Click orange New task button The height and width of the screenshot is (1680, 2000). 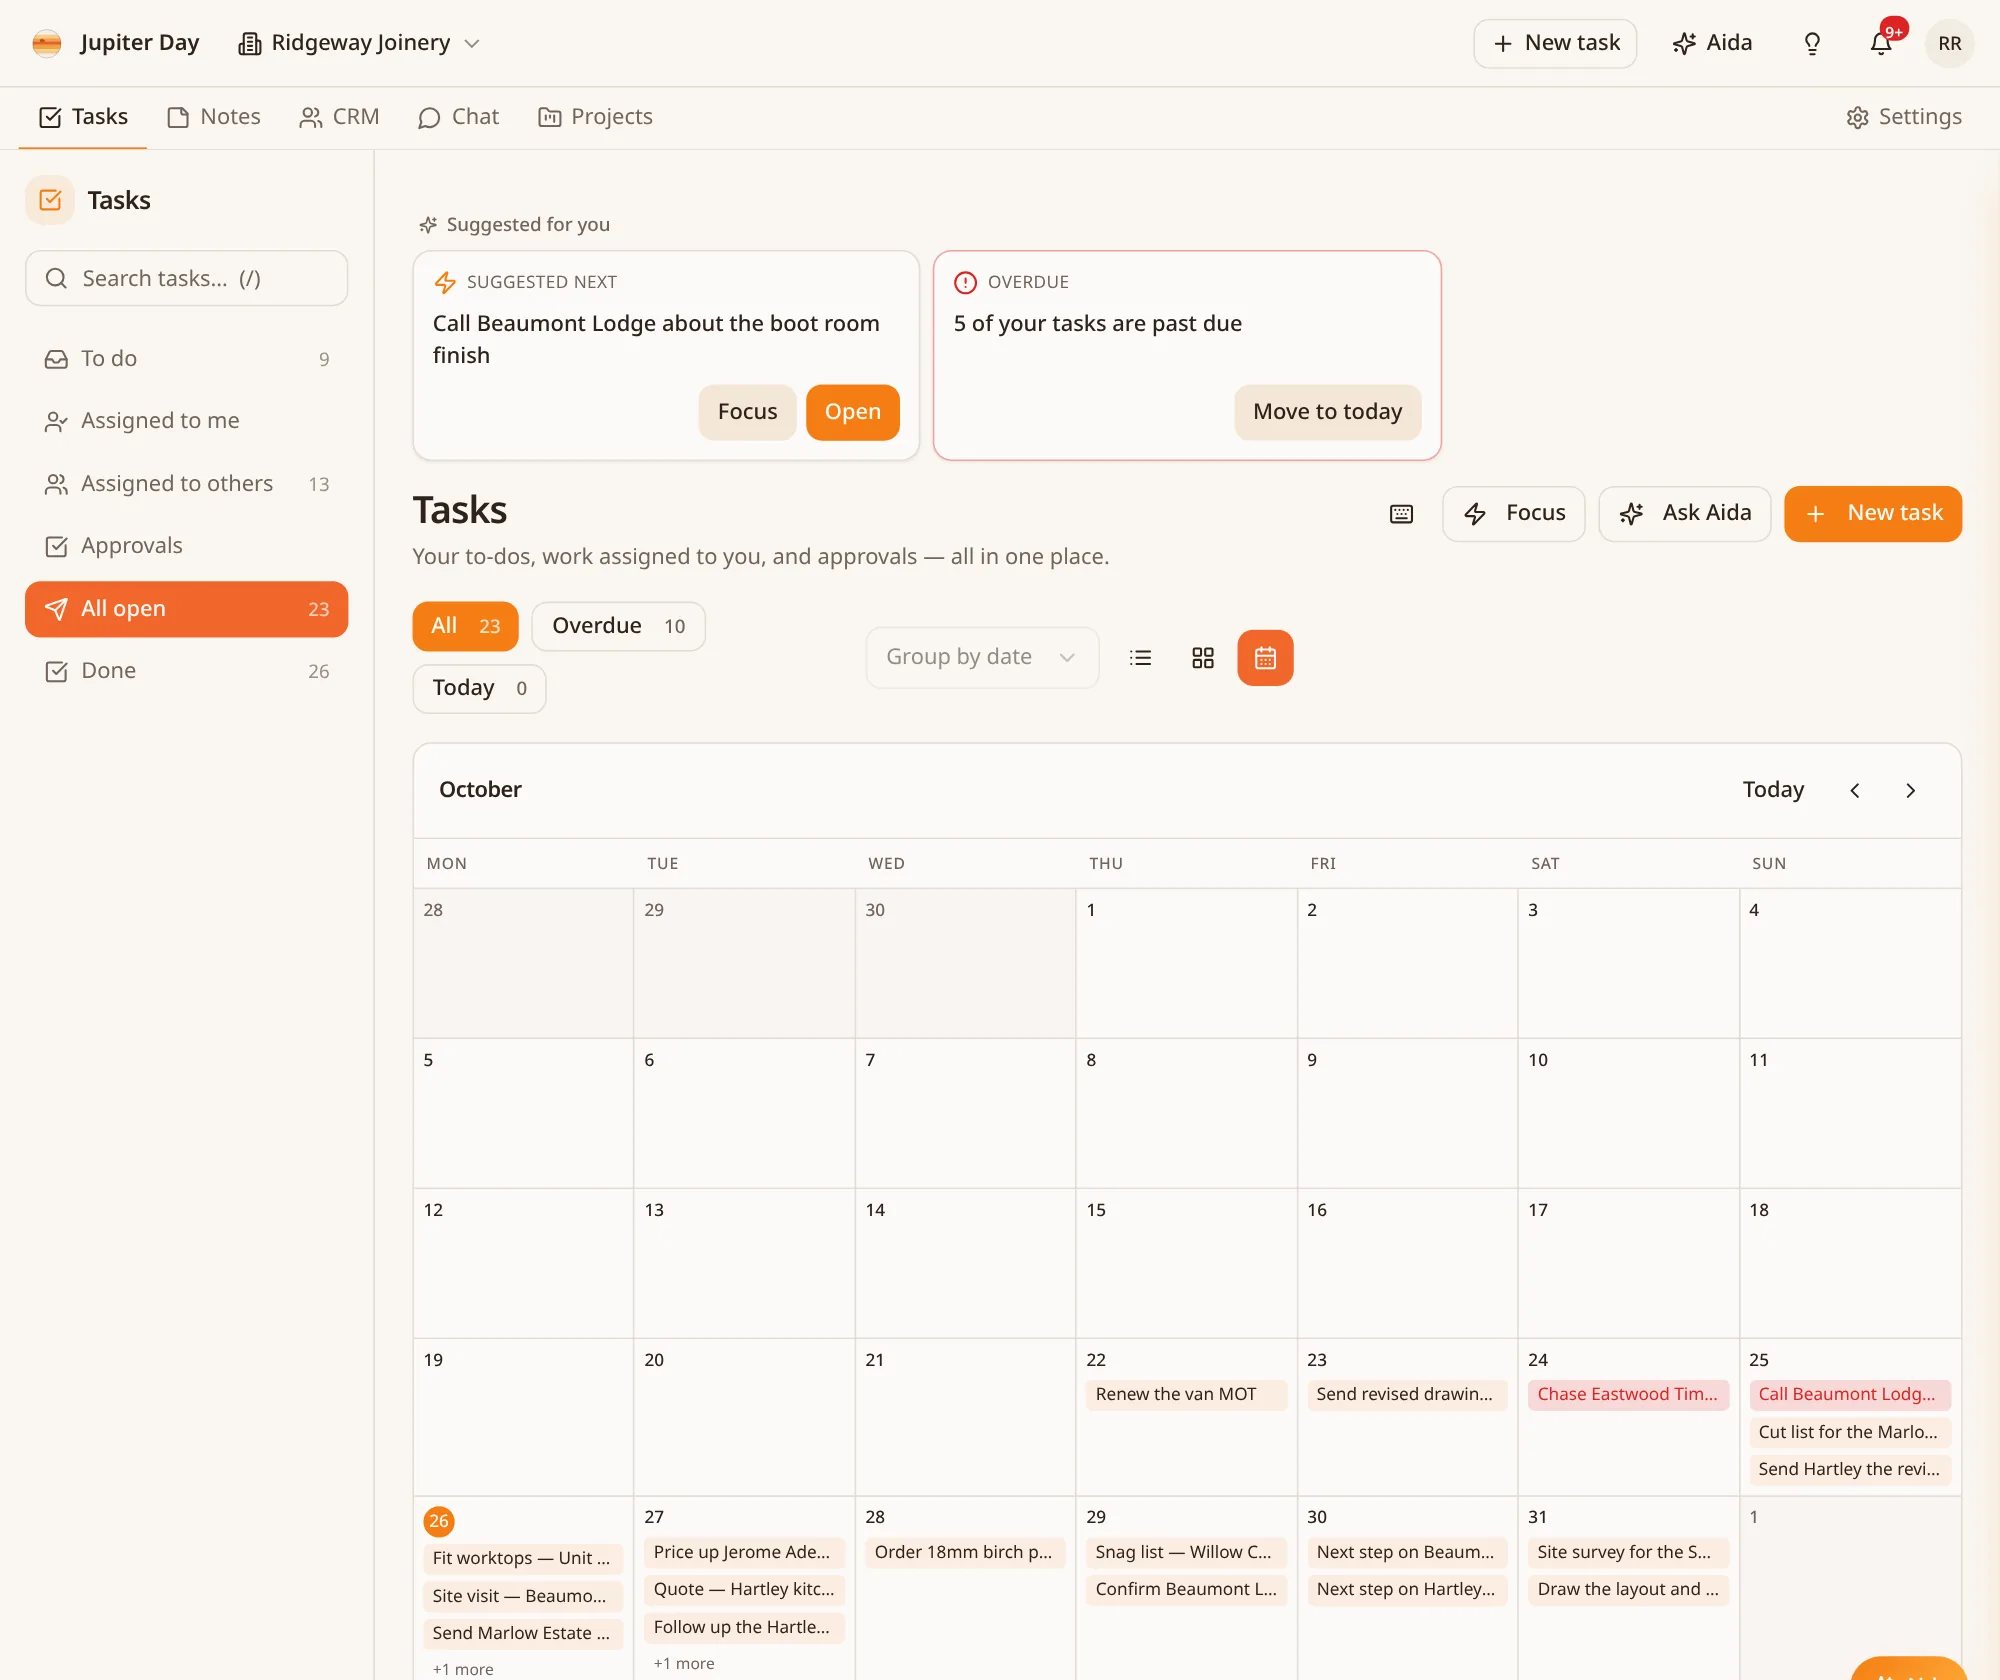coord(1872,514)
